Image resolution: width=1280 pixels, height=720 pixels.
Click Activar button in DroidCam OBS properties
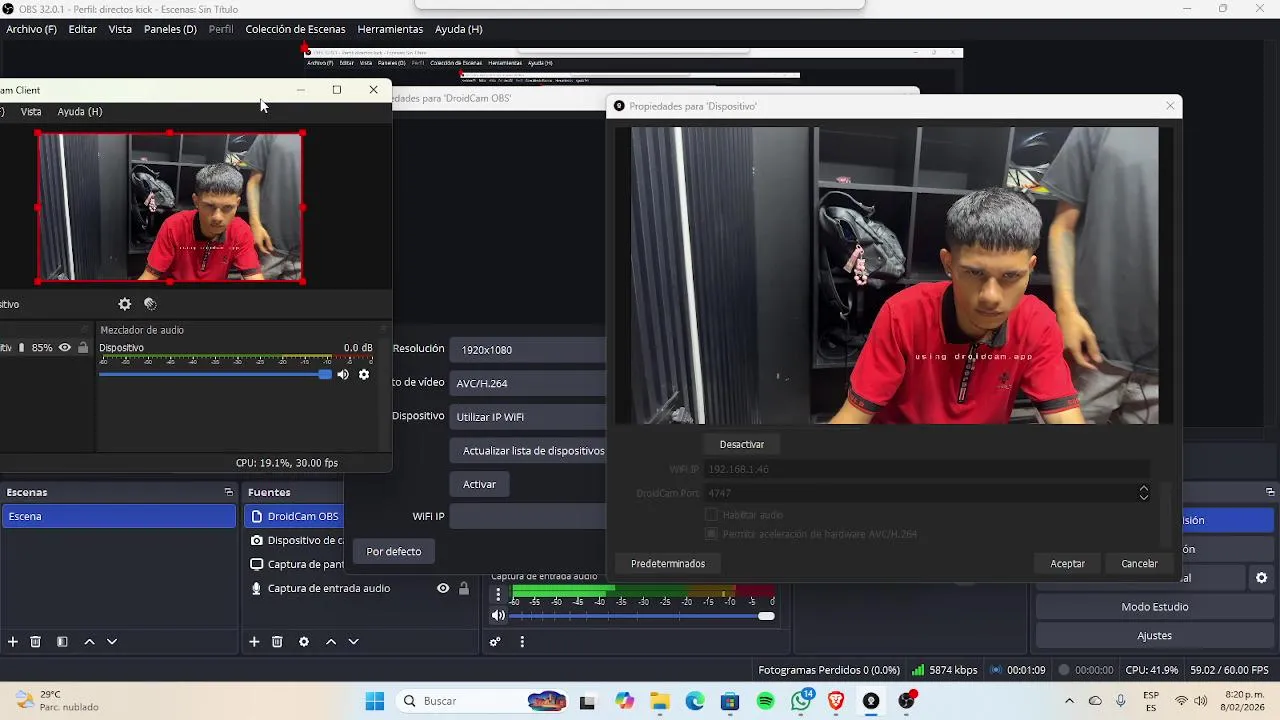[479, 484]
